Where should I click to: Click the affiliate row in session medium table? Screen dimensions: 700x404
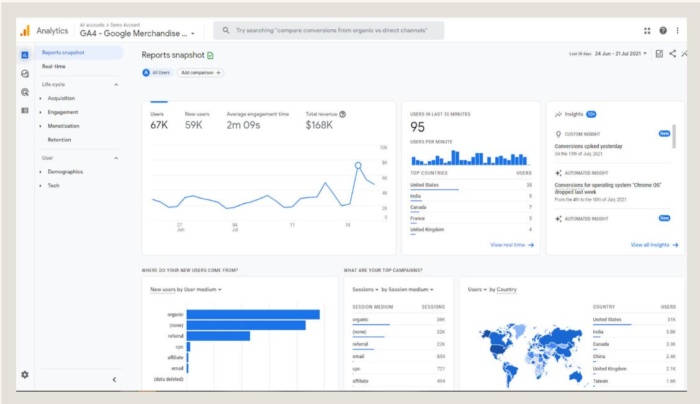click(x=398, y=381)
